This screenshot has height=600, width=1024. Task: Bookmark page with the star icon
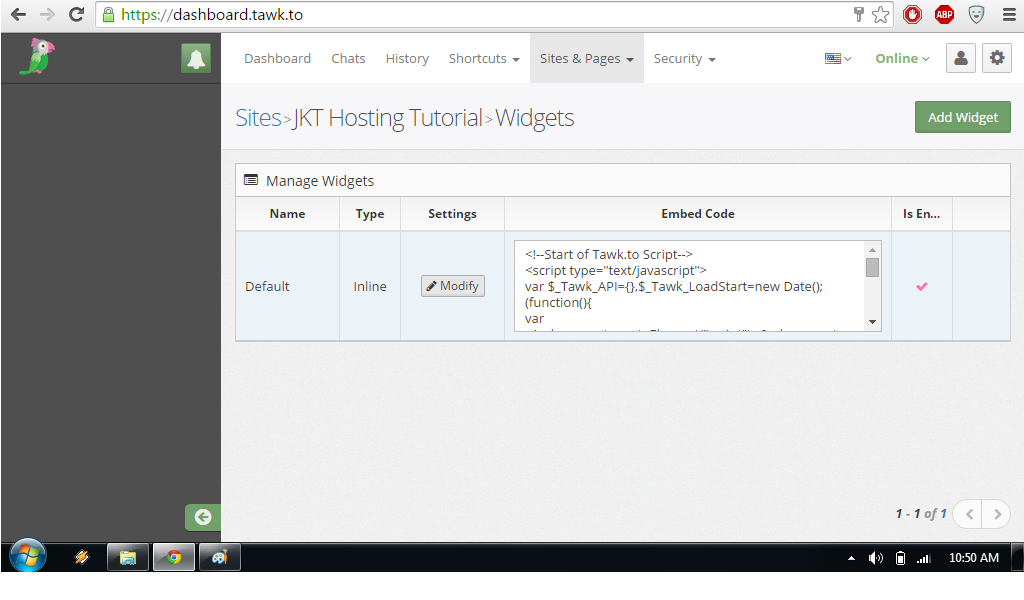[x=880, y=14]
